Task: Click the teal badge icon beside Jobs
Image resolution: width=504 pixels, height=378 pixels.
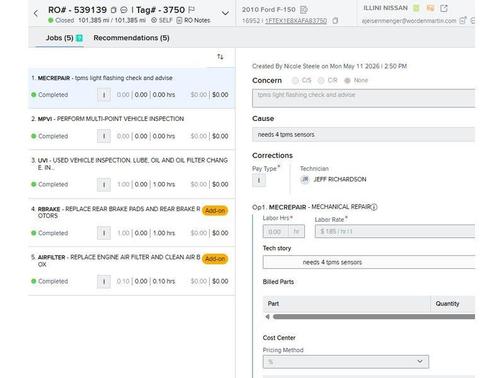Action: pyautogui.click(x=79, y=38)
